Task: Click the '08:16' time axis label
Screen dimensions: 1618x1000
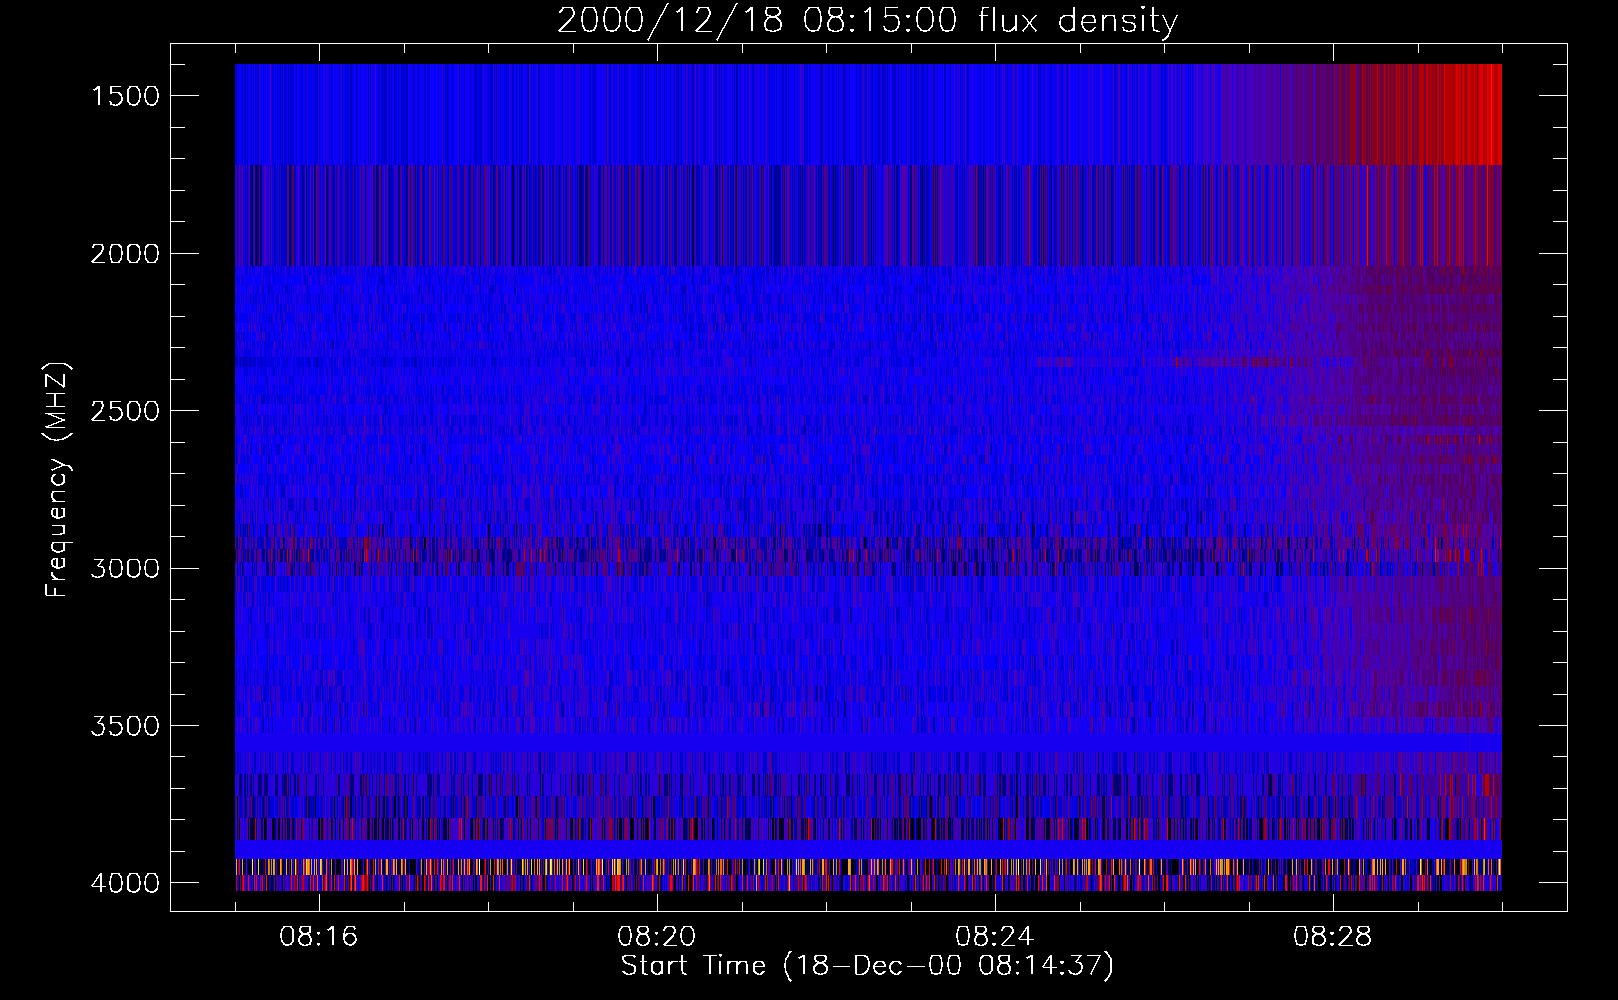Action: pos(319,937)
